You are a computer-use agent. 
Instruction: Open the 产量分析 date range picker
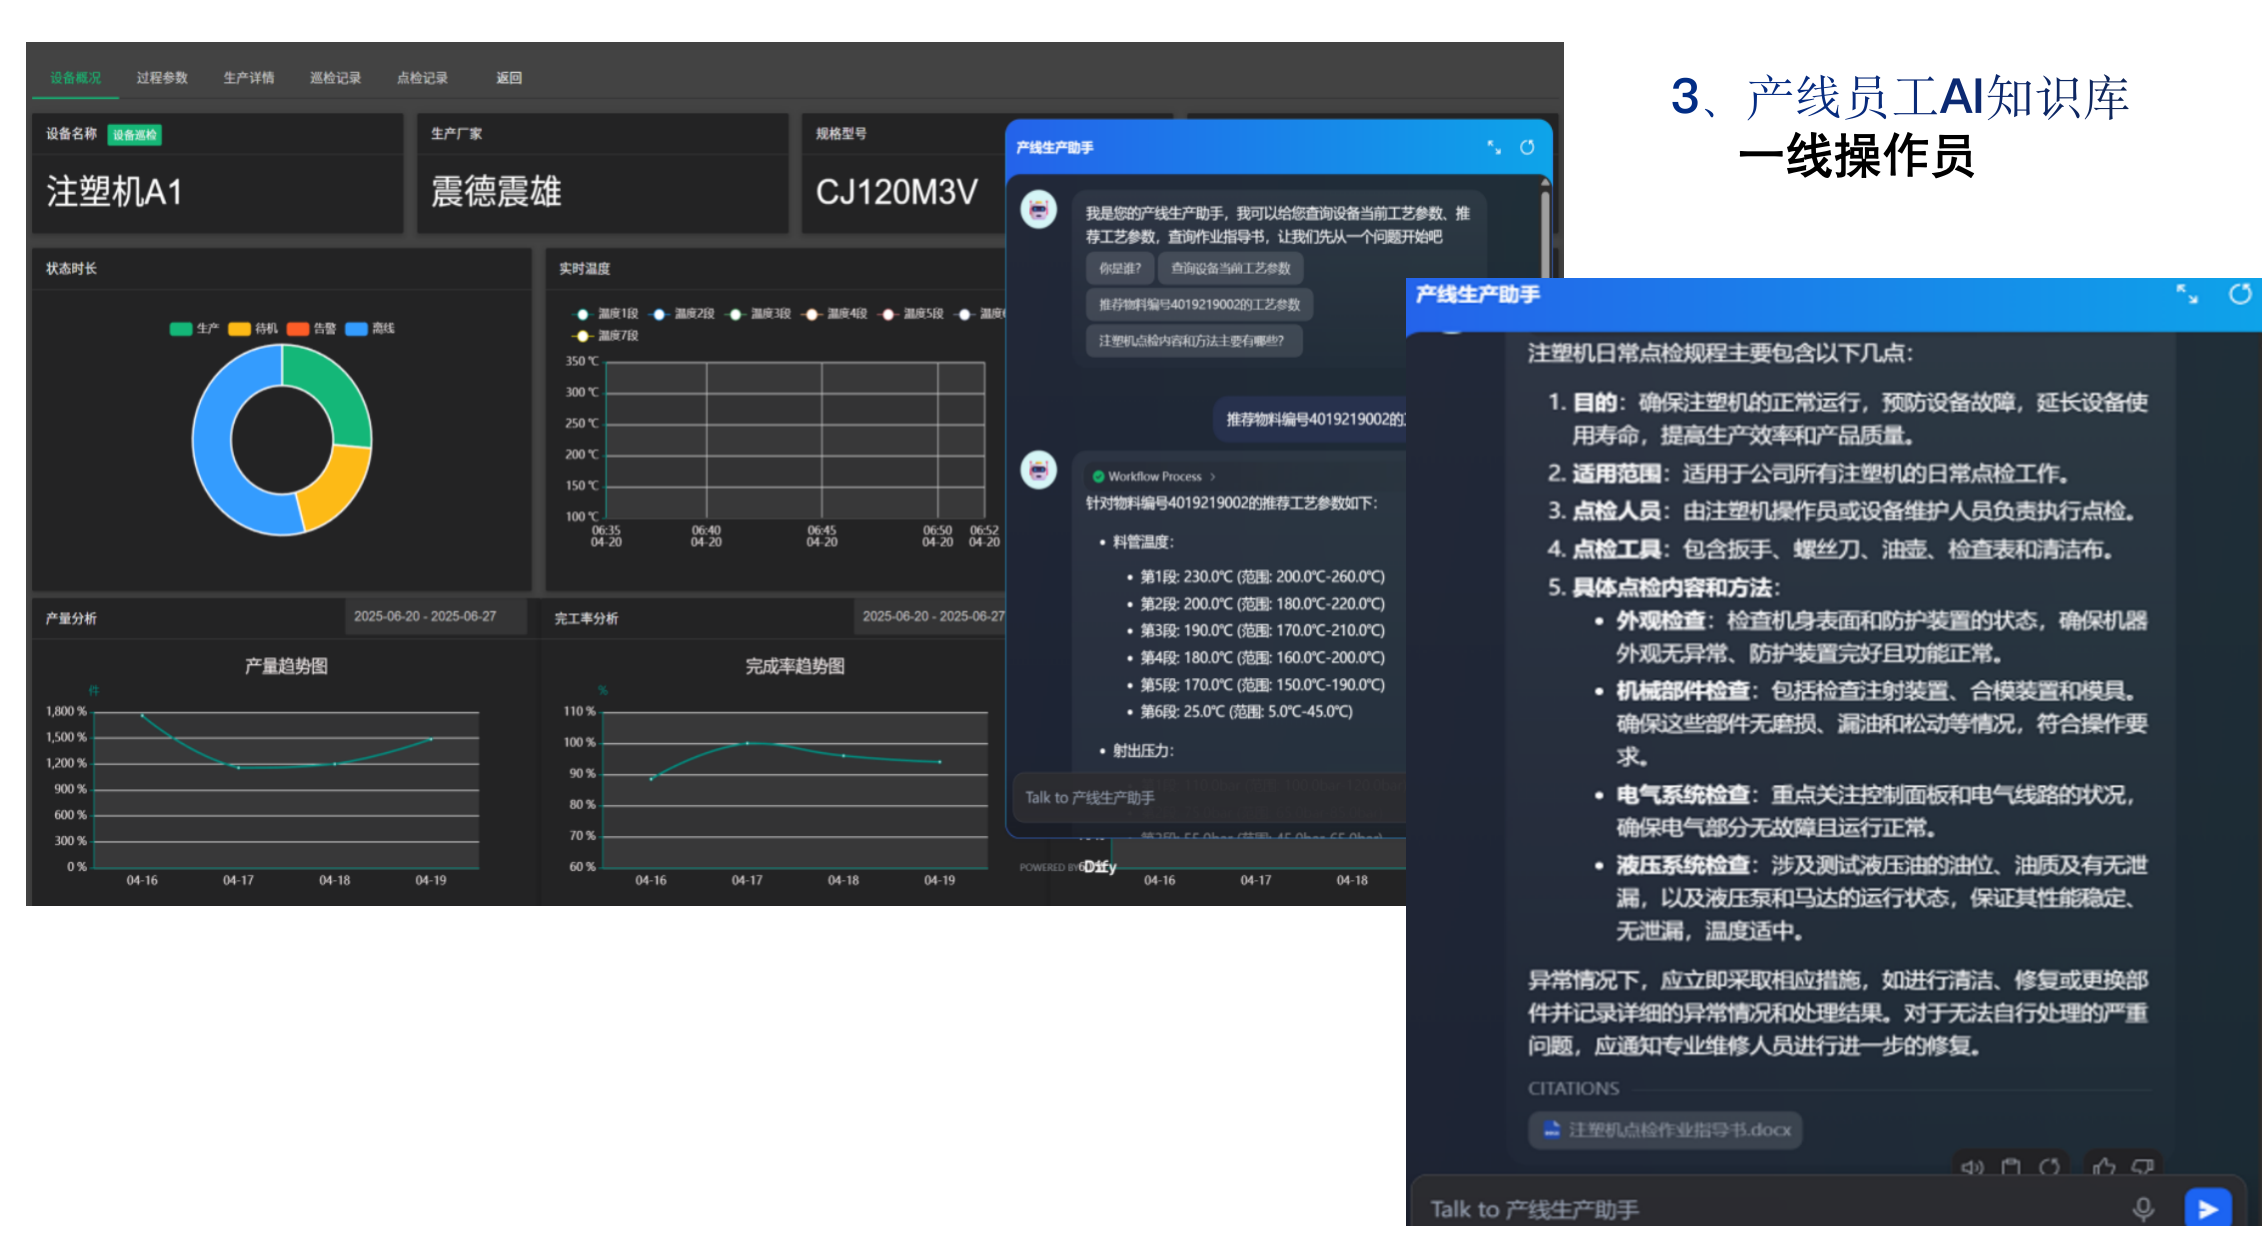pos(425,616)
